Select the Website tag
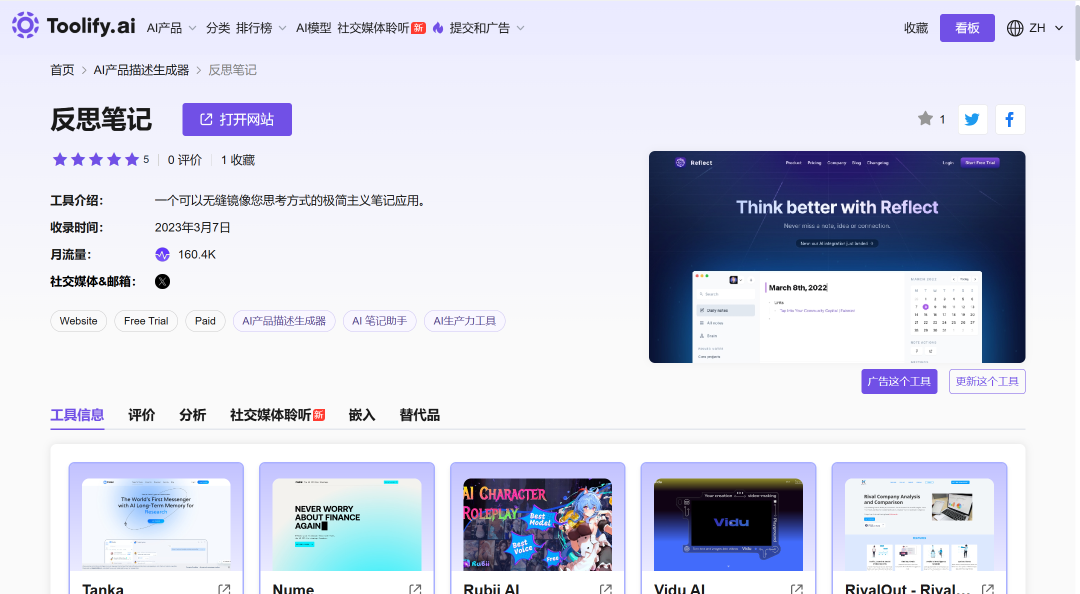This screenshot has width=1080, height=594. 79,321
